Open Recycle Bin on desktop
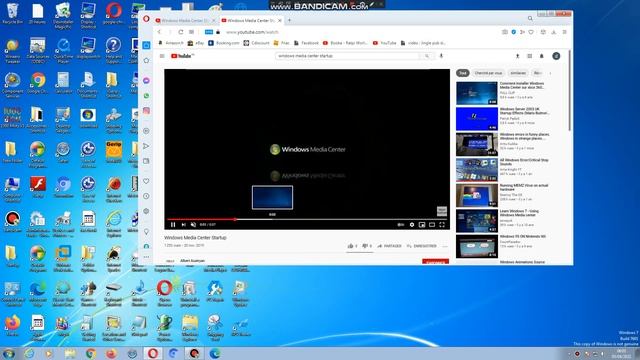Screen dimensions: 640x360 click(12, 13)
